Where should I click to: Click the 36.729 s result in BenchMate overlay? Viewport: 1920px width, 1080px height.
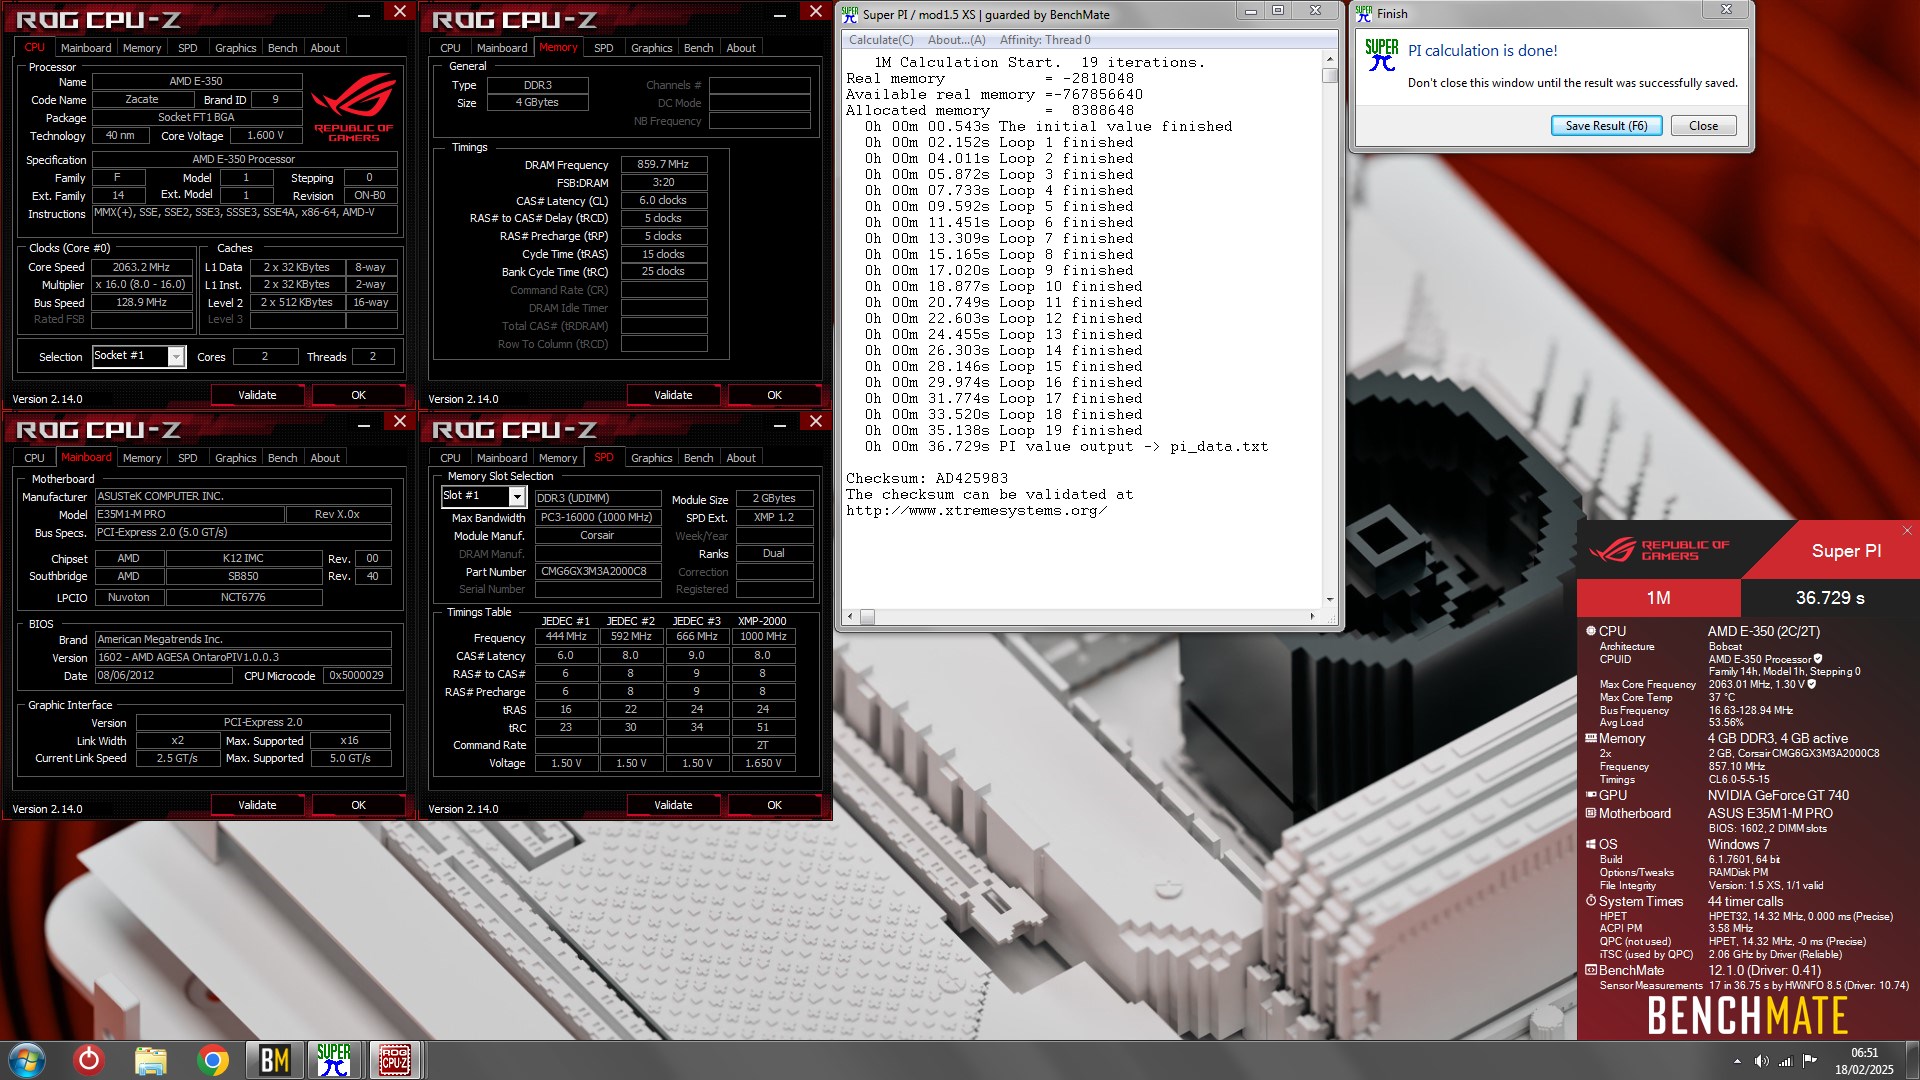(x=1829, y=598)
